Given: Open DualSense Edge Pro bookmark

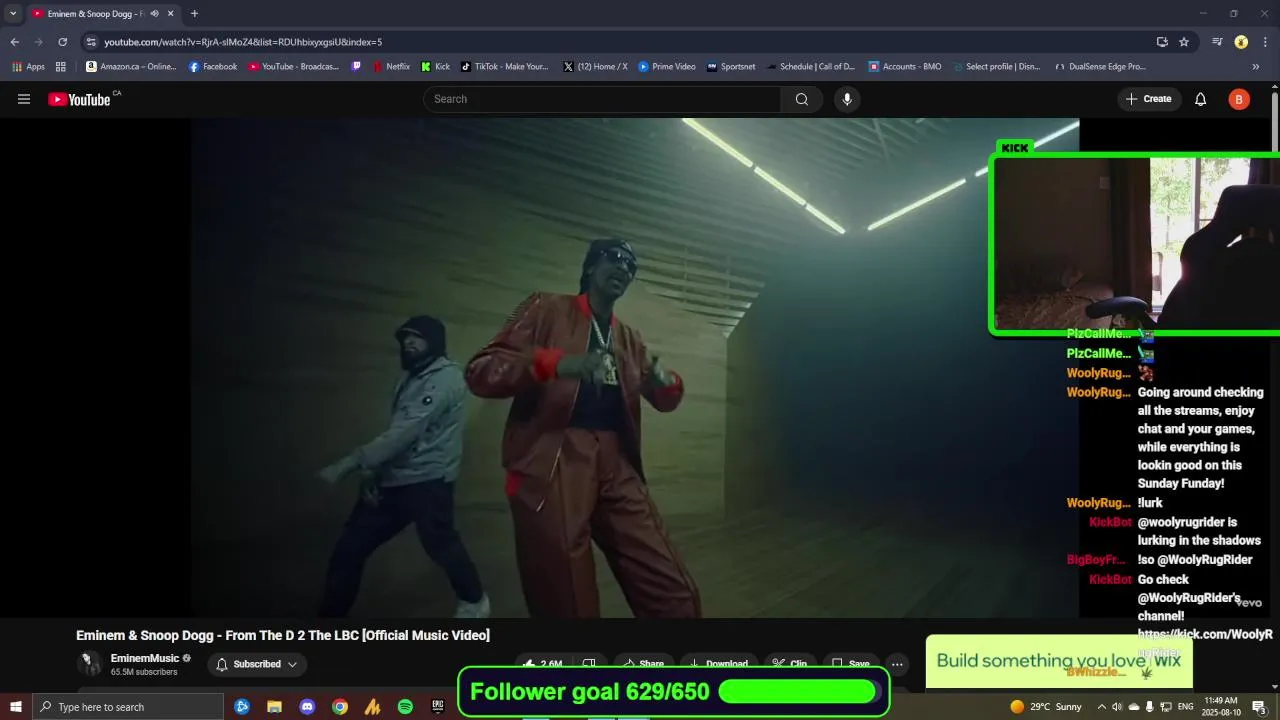Looking at the screenshot, I should click(1101, 67).
